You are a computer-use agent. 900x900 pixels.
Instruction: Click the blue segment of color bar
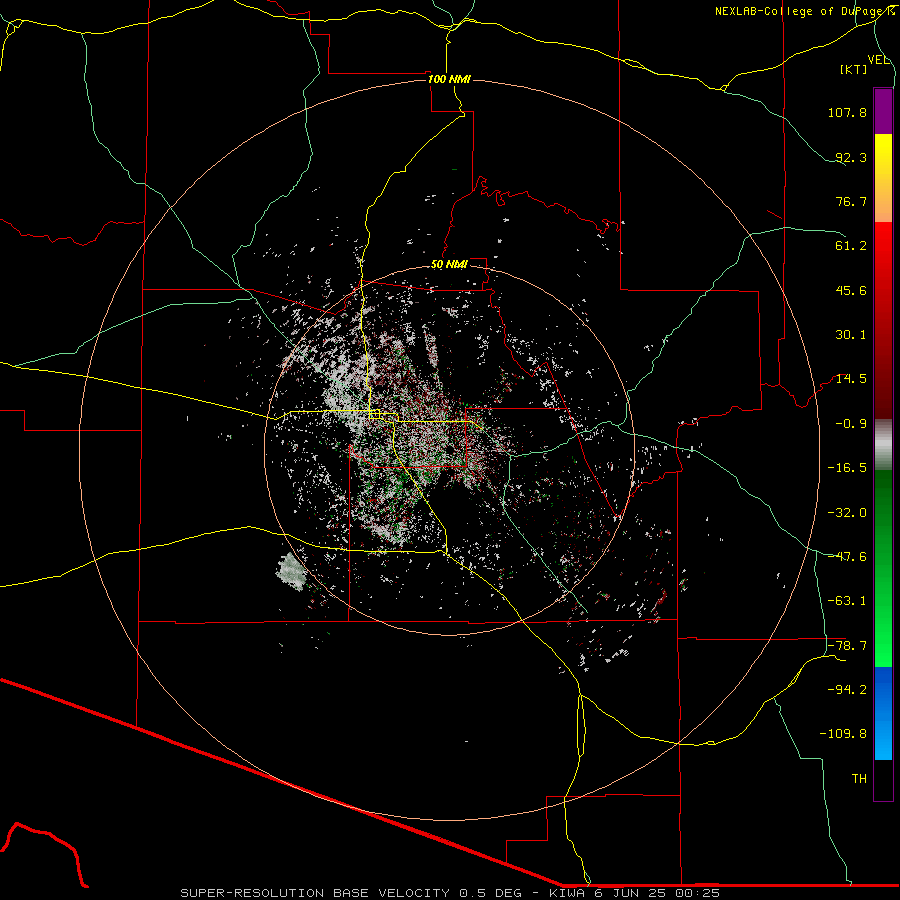click(x=883, y=713)
